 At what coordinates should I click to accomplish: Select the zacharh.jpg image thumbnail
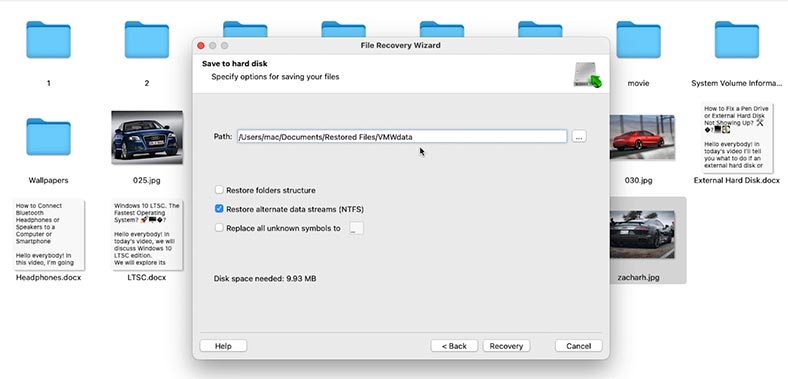tap(642, 234)
